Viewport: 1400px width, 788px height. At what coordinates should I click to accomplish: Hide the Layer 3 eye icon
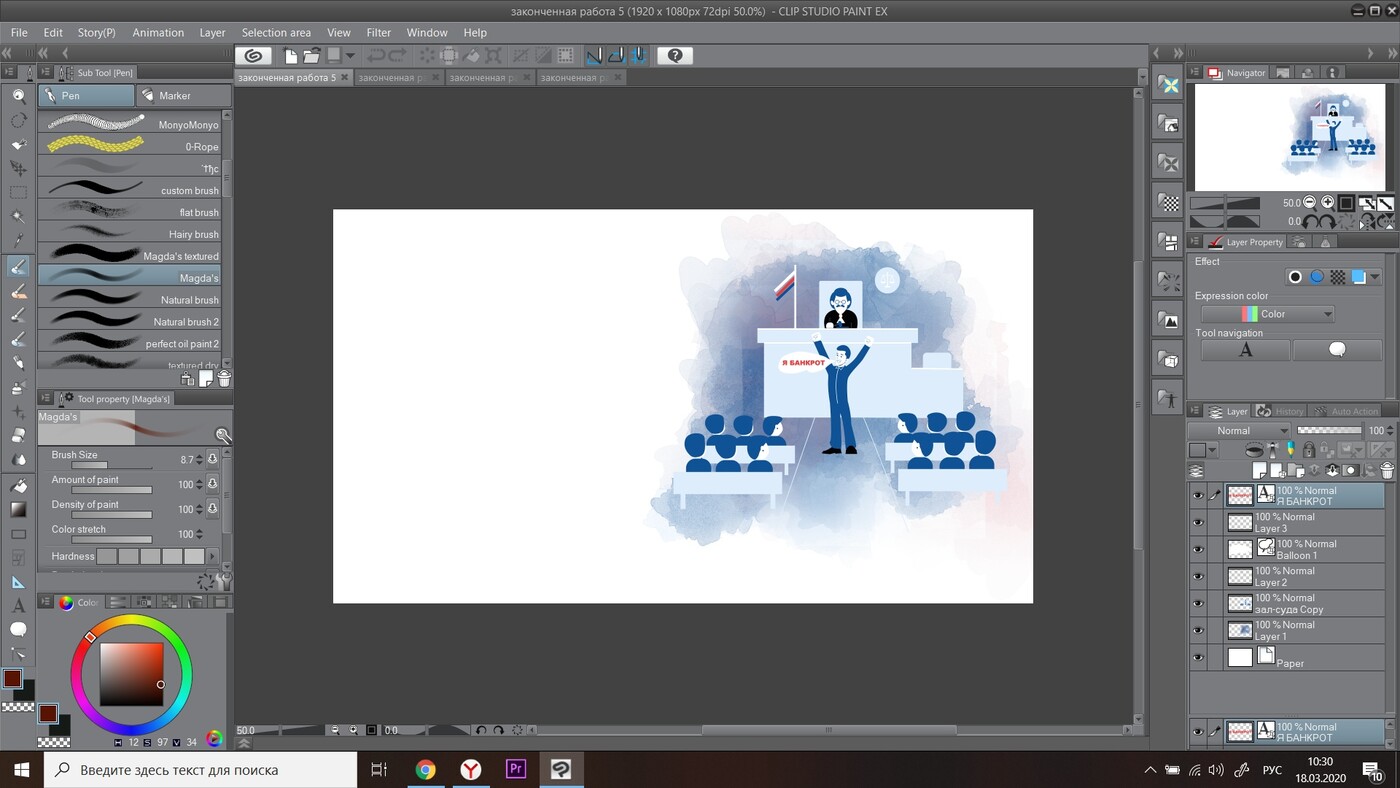pos(1198,522)
